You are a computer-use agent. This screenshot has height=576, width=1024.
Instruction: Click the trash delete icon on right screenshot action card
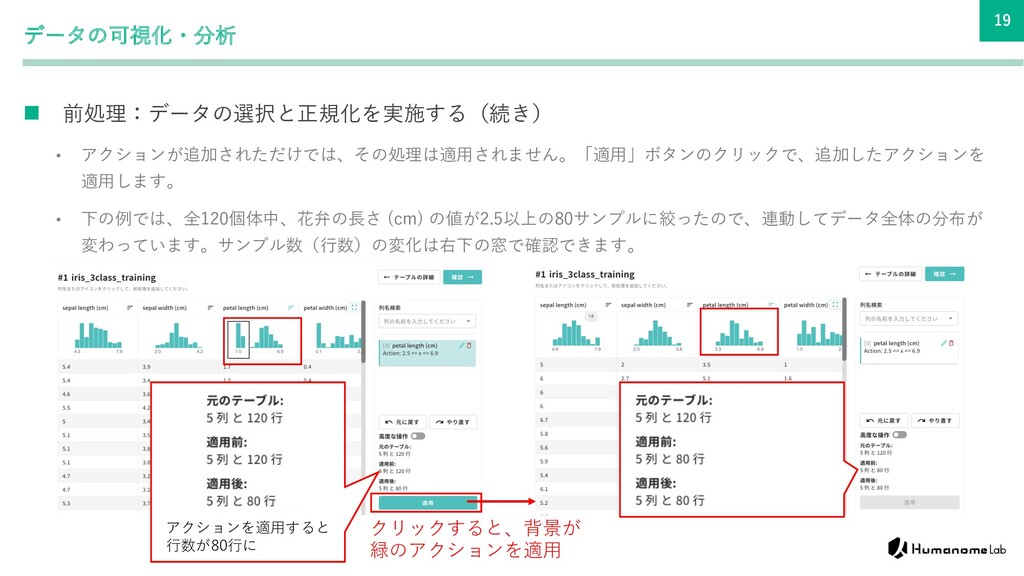(951, 343)
